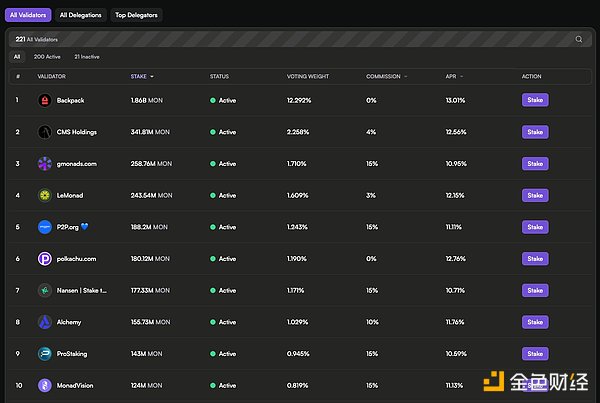600x403 pixels.
Task: Click the STATUS column header
Action: point(219,77)
